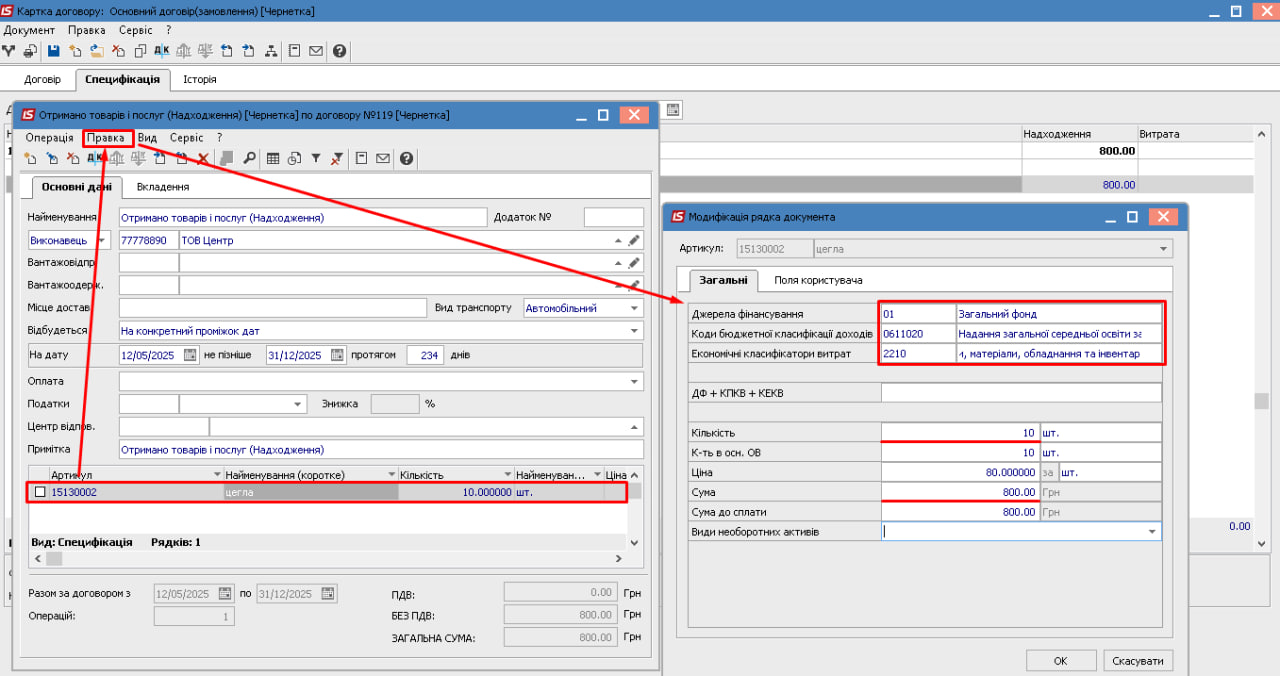Open the Операція menu

point(50,138)
